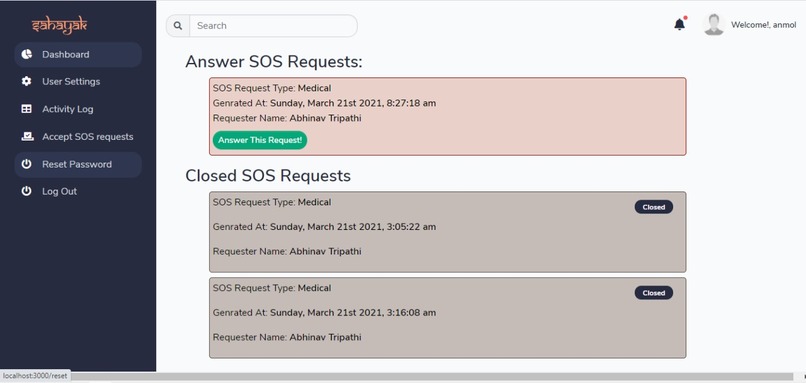Click the User Settings gear icon

click(26, 81)
